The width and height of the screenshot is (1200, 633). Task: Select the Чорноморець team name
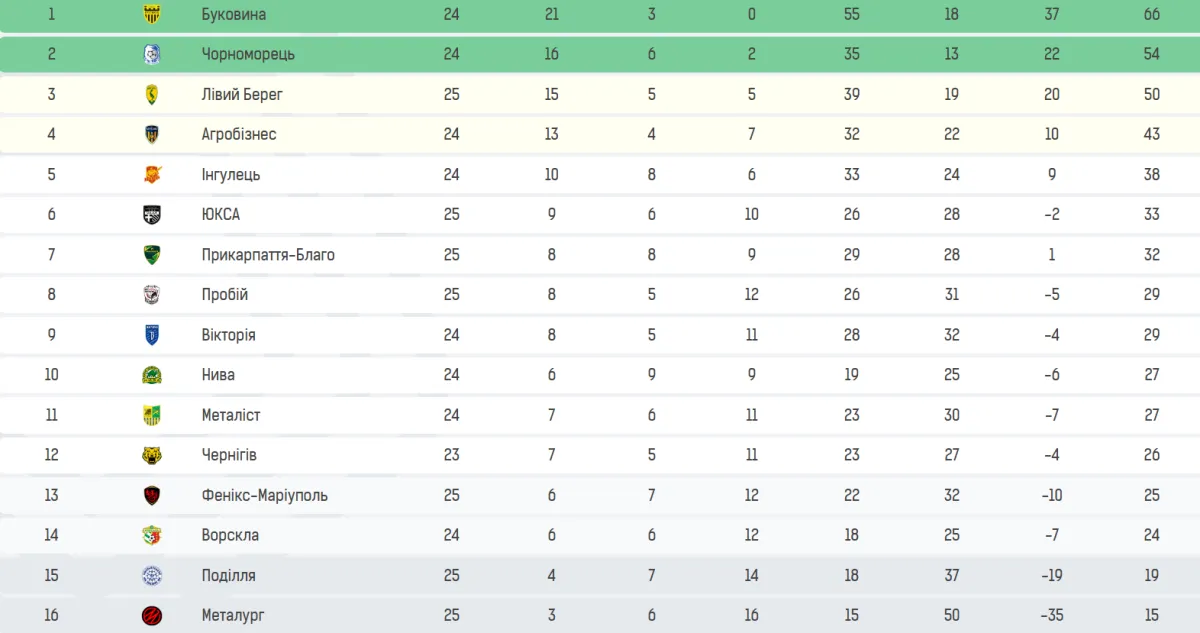pyautogui.click(x=248, y=54)
